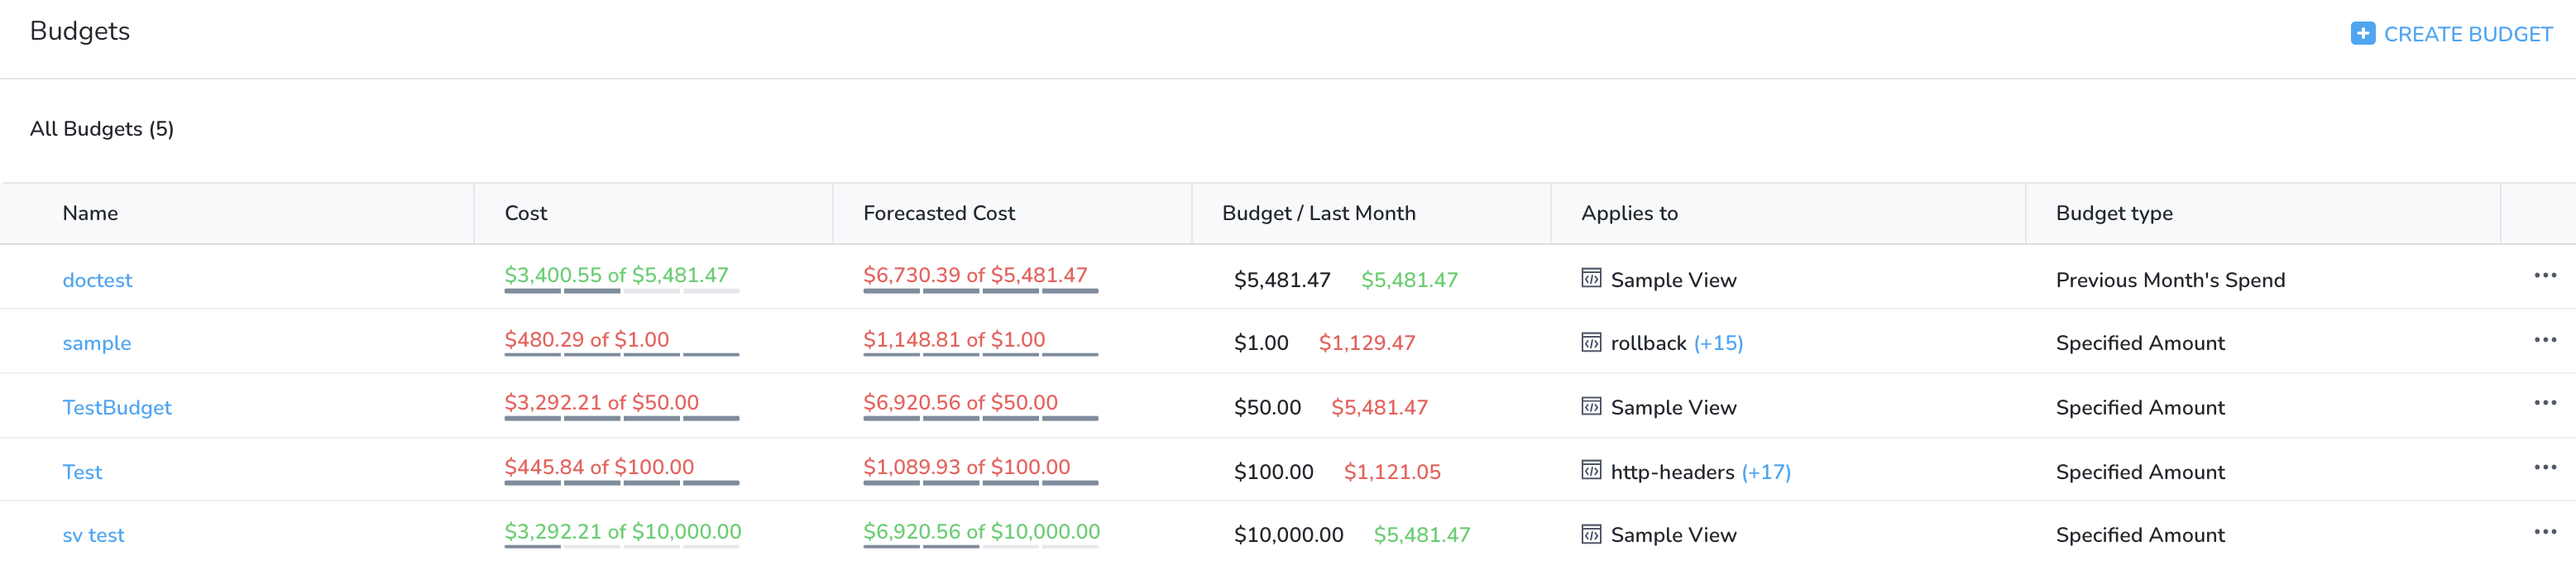The width and height of the screenshot is (2576, 561).
Task: Sort by the Forecasted Cost column header
Action: pyautogui.click(x=938, y=213)
